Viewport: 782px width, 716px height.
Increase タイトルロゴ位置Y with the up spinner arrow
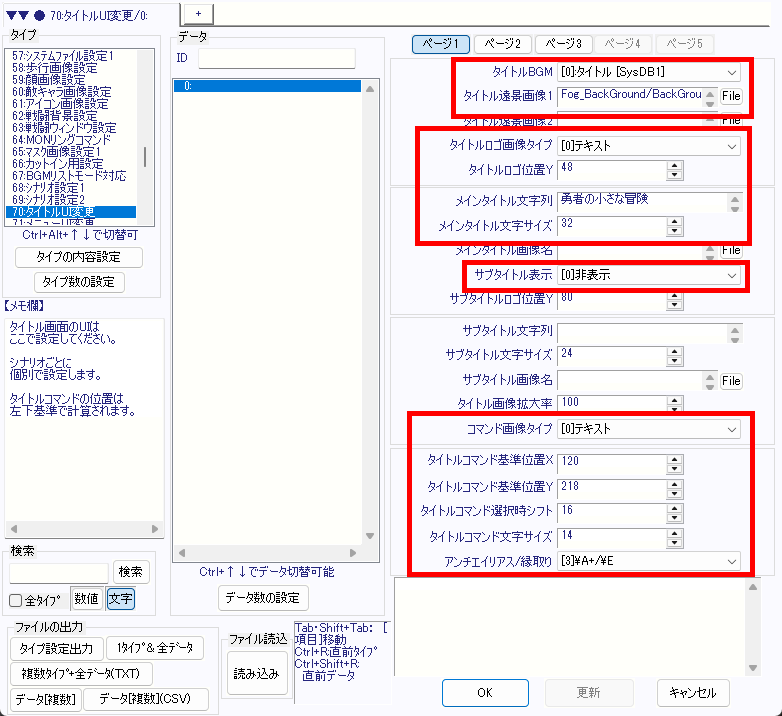pyautogui.click(x=674, y=165)
